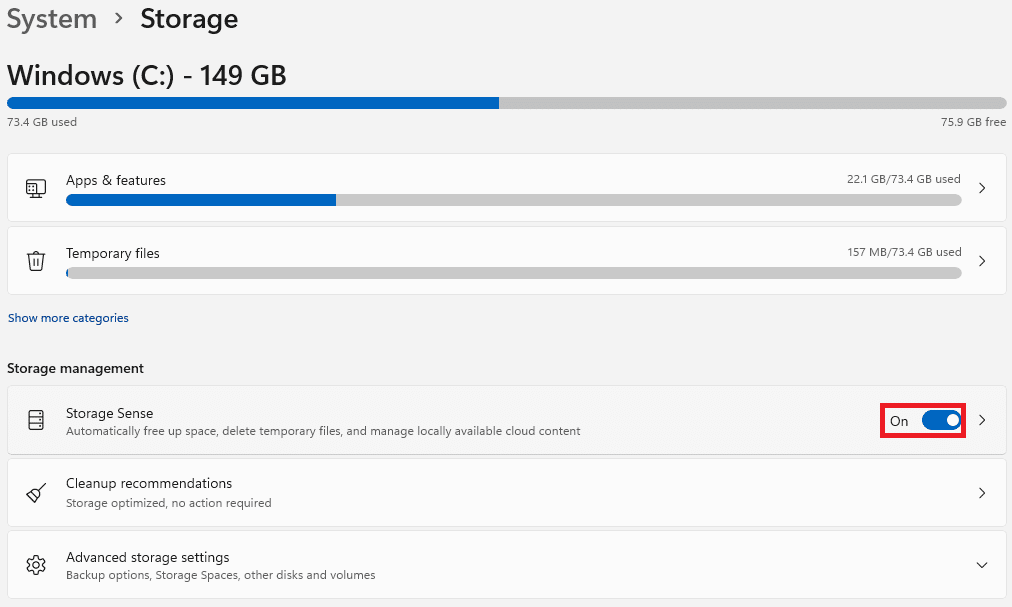Open Temporary files chevron arrow
The height and width of the screenshot is (607, 1012).
coord(982,261)
